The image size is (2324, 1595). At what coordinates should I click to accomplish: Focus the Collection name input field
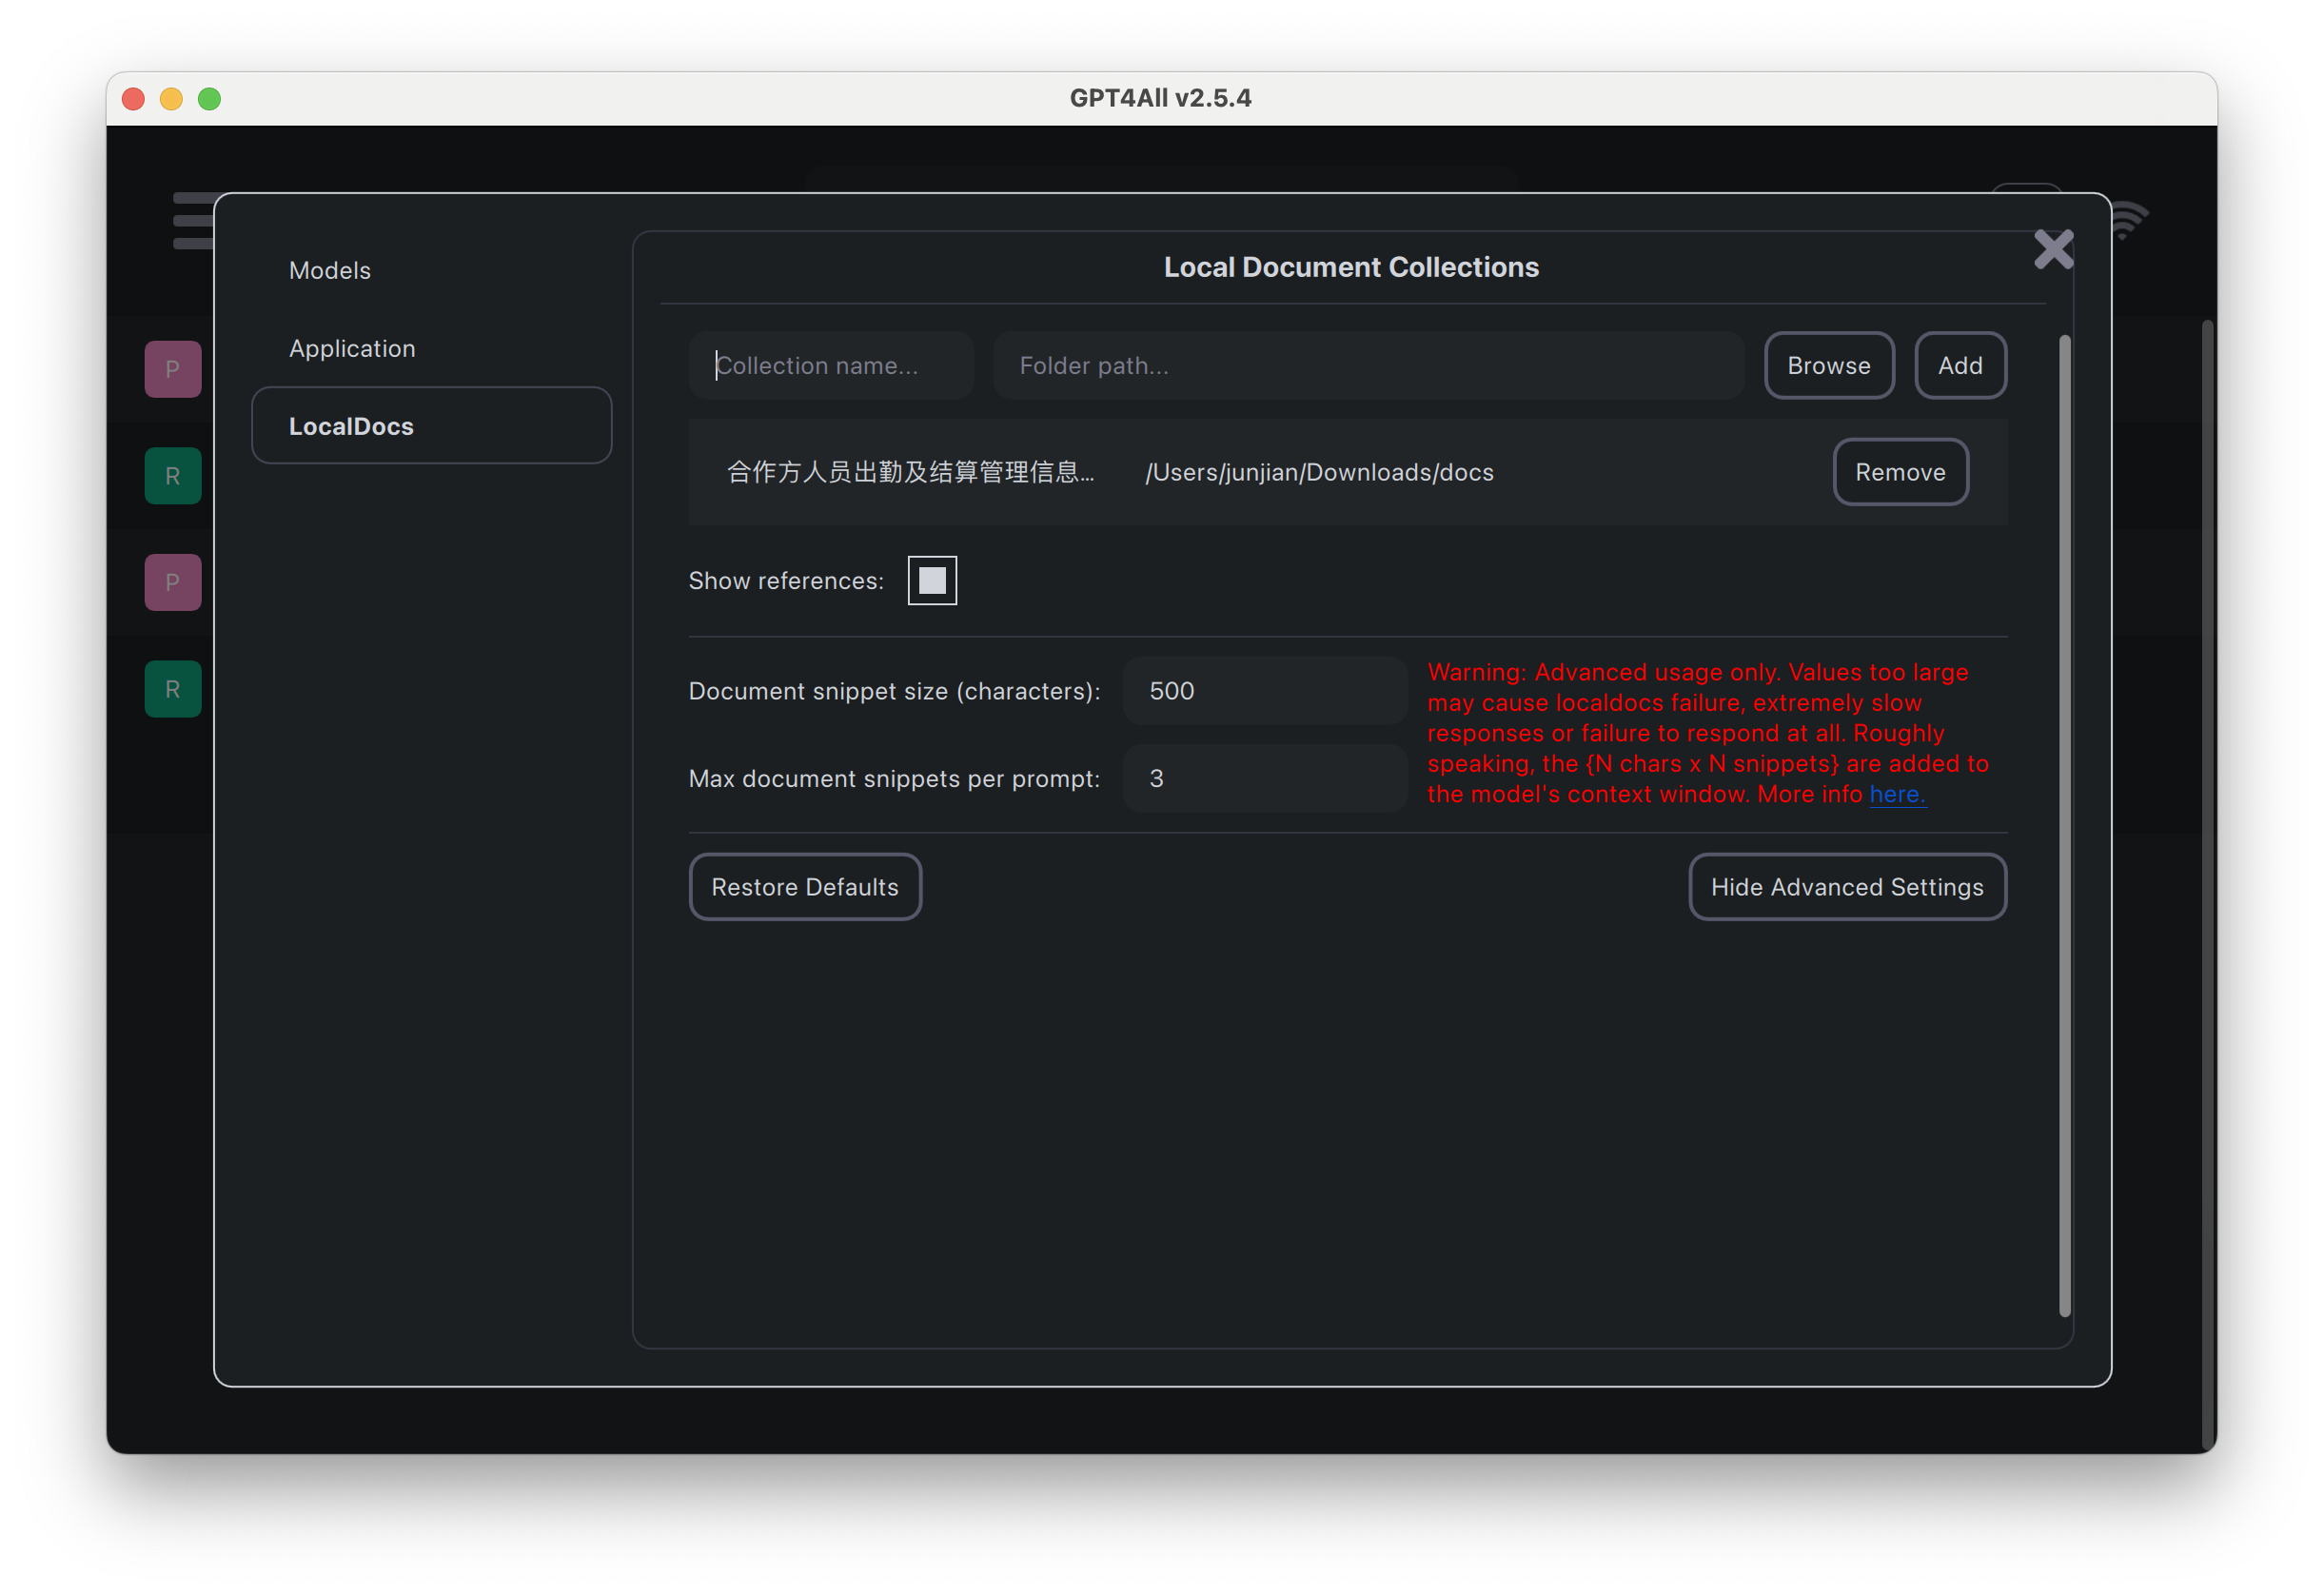click(x=831, y=366)
